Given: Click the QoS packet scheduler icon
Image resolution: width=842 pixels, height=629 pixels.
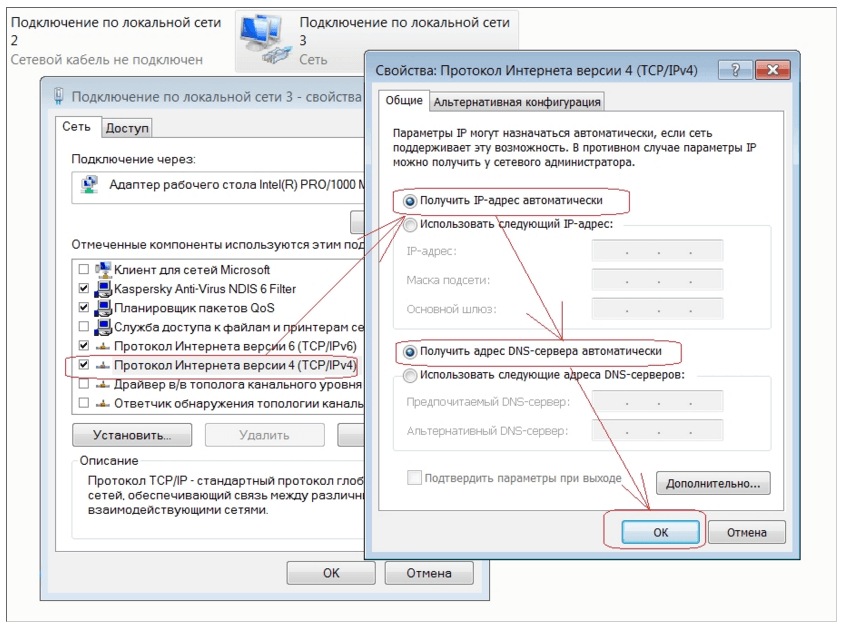Looking at the screenshot, I should (102, 308).
